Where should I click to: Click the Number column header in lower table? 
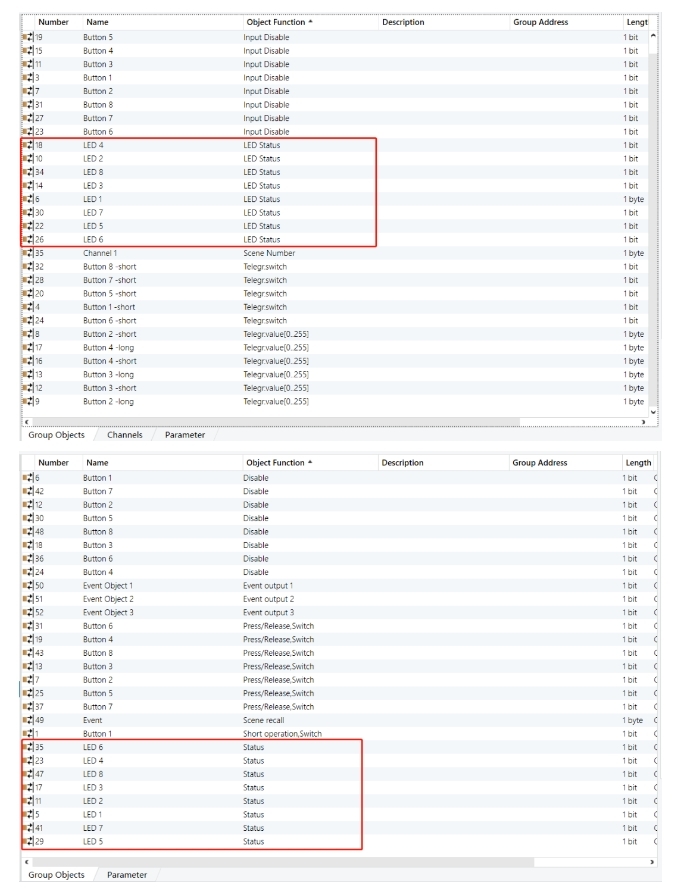click(53, 463)
